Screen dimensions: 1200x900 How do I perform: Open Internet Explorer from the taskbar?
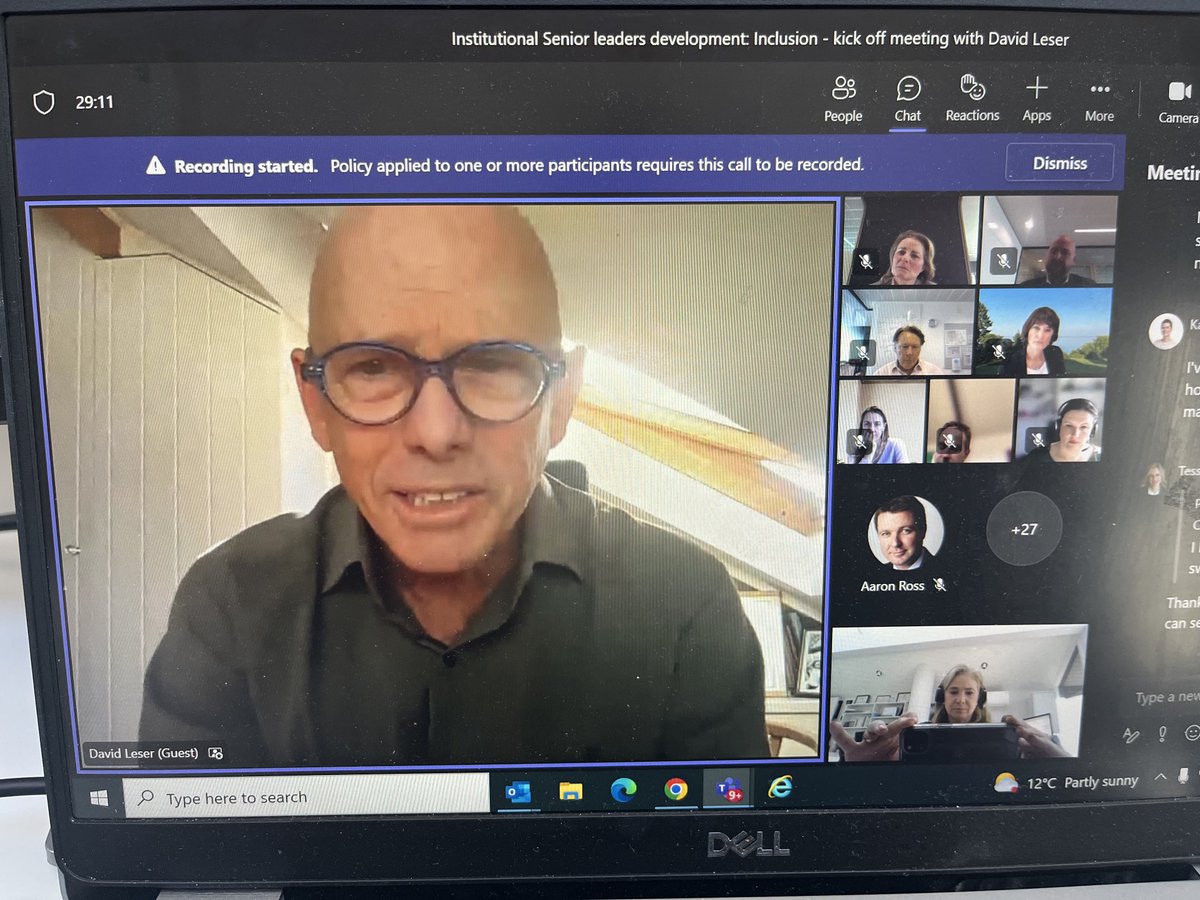(780, 787)
